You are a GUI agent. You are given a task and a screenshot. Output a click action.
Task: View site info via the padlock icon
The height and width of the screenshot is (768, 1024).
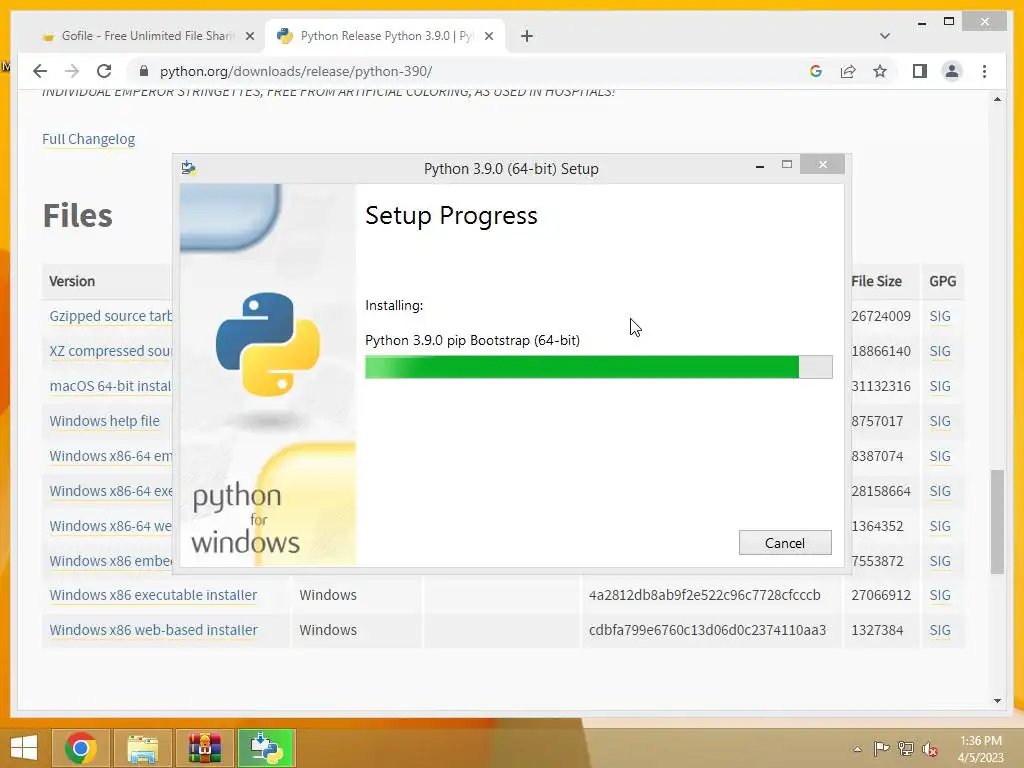(x=144, y=71)
